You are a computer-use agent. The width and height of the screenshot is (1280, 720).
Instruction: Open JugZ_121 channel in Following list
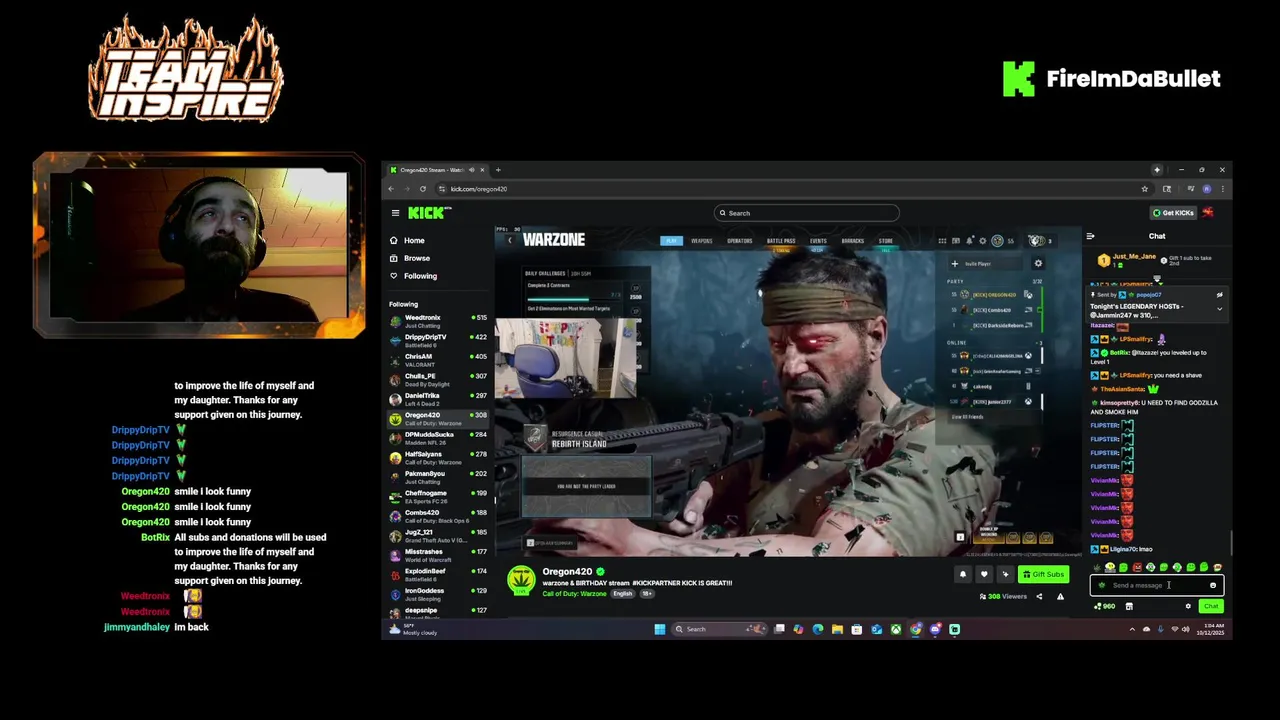pos(438,535)
